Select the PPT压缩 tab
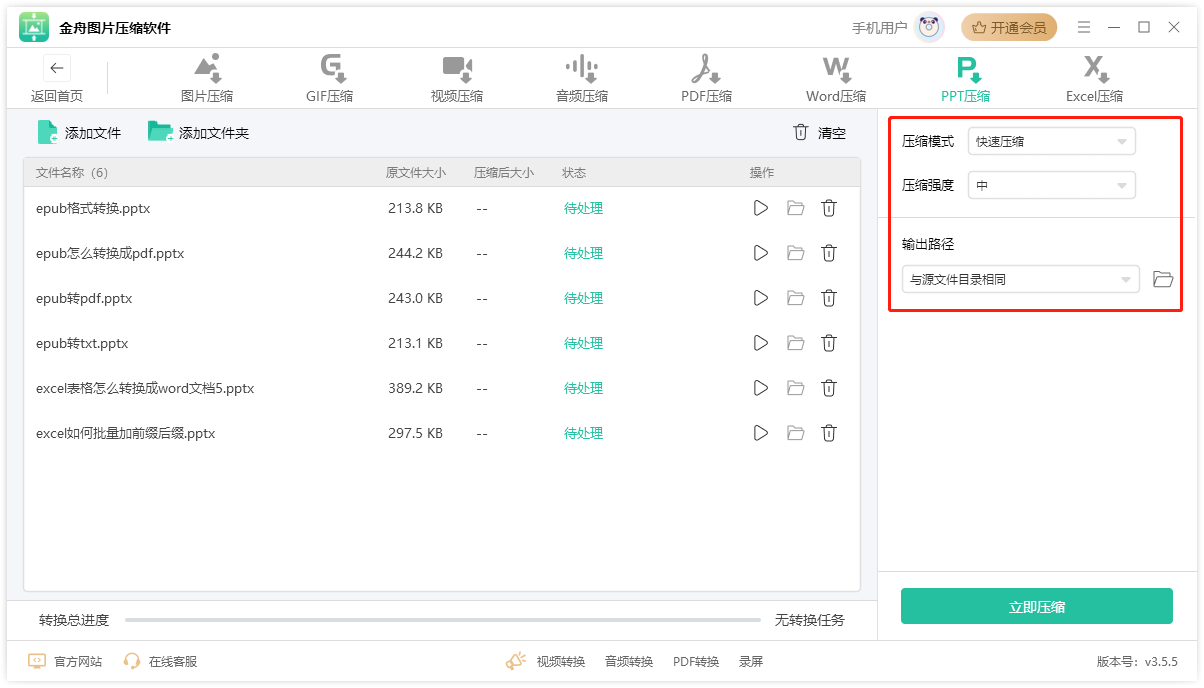1204x688 pixels. click(965, 79)
